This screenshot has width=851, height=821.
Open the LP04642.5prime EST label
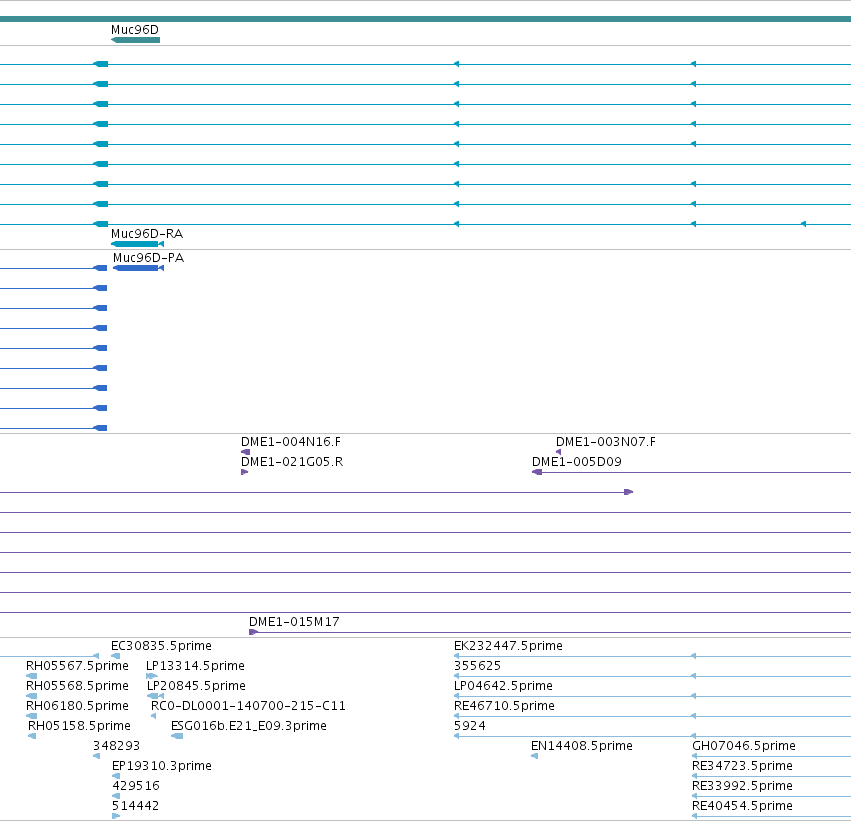tap(504, 686)
